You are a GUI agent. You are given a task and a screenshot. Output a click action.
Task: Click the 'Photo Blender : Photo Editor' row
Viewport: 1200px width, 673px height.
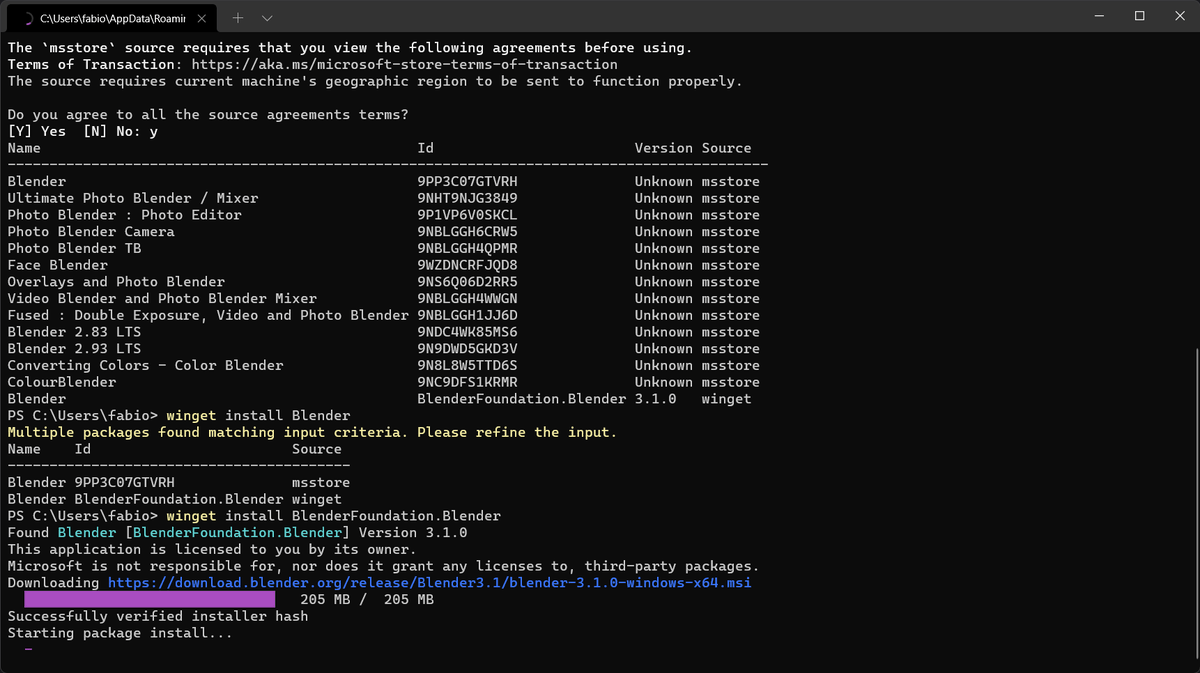tap(124, 215)
